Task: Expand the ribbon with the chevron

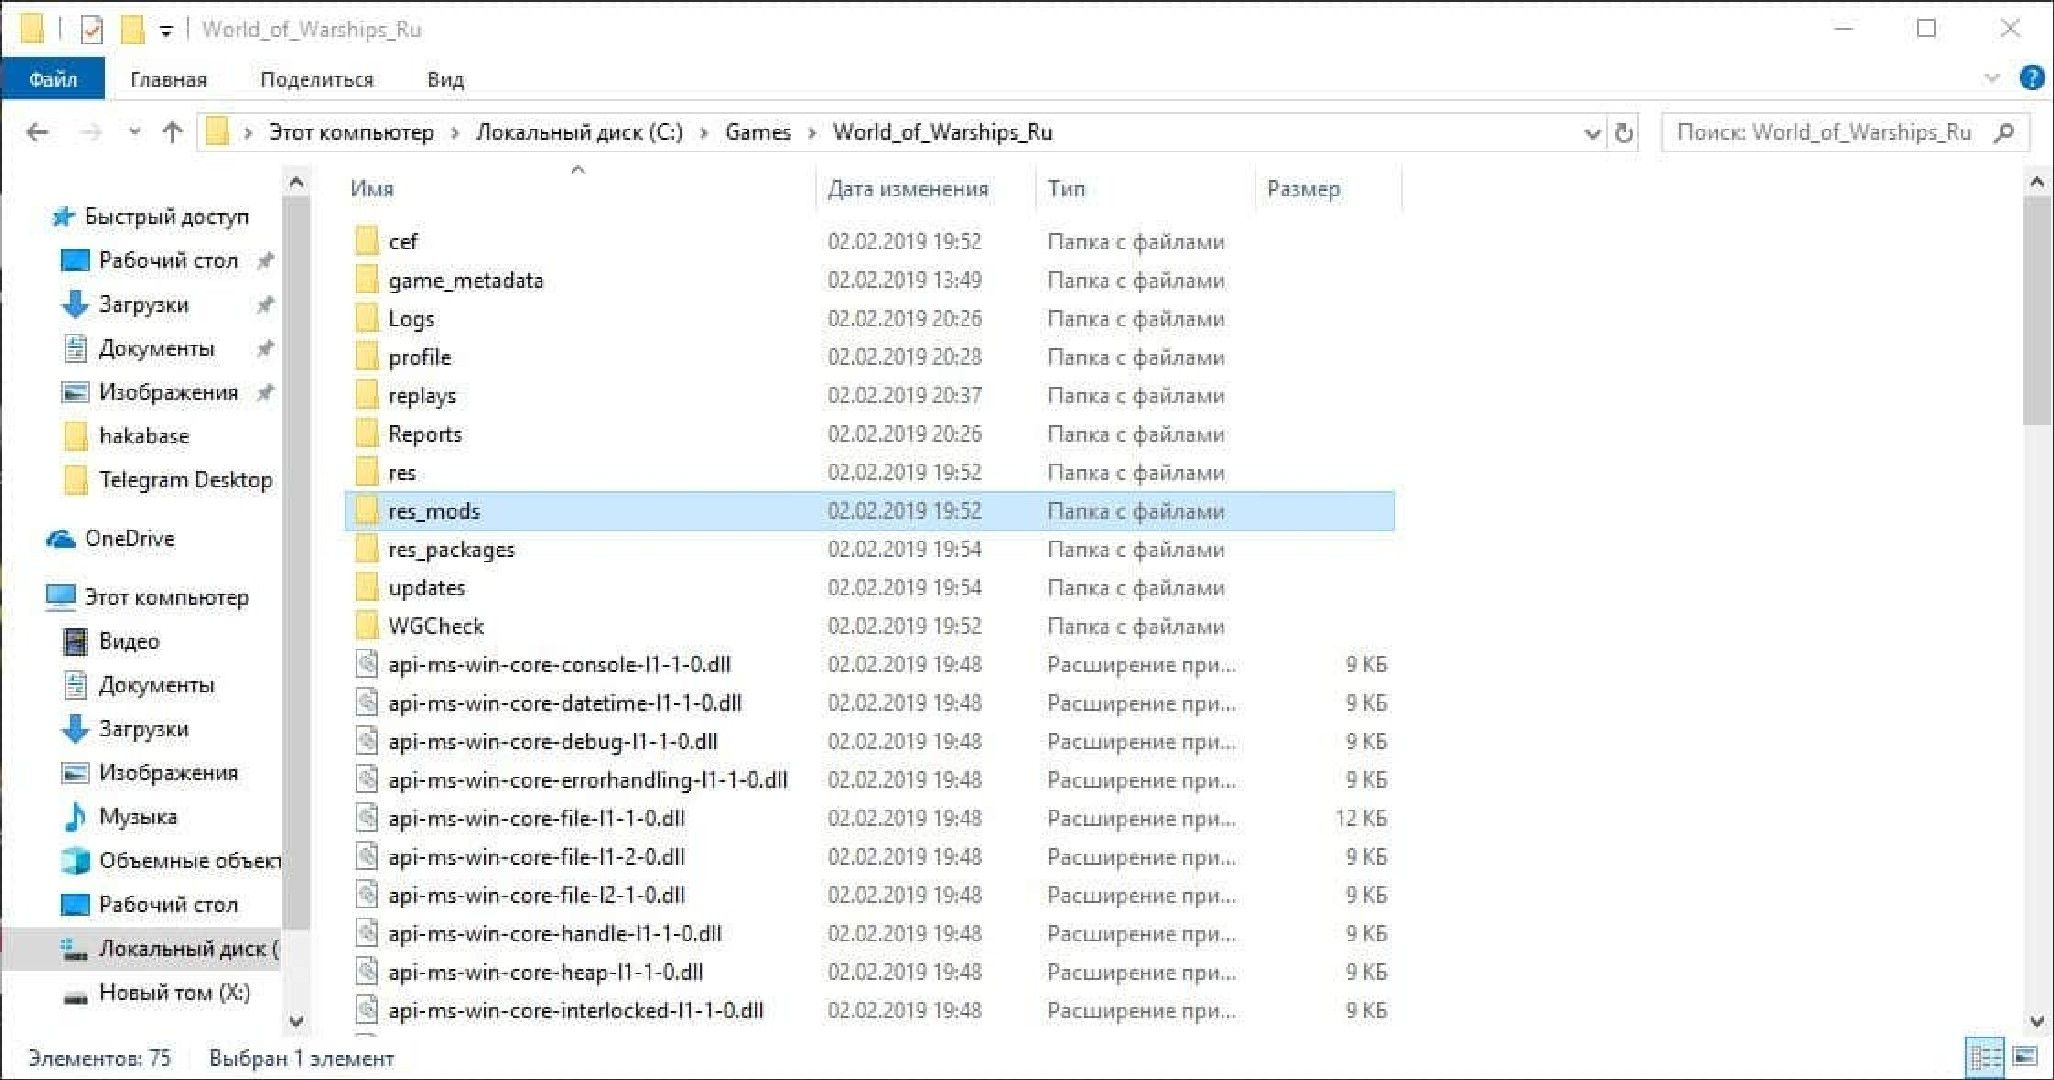Action: 1991,78
